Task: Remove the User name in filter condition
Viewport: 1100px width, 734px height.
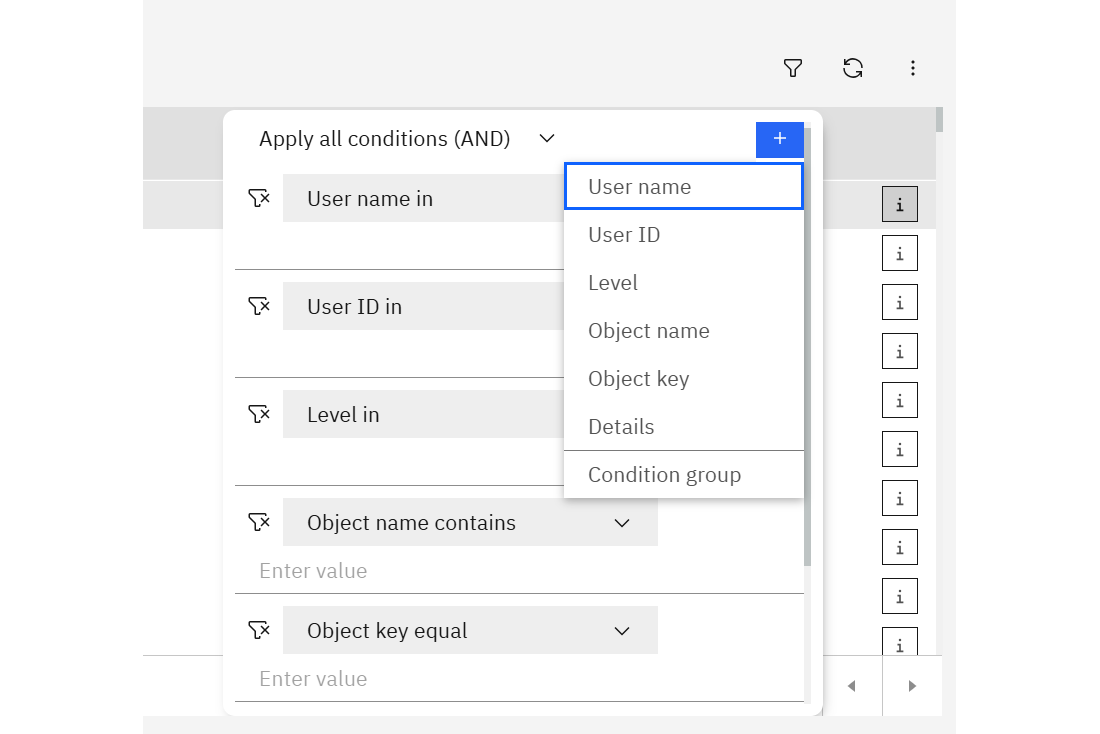Action: point(259,198)
